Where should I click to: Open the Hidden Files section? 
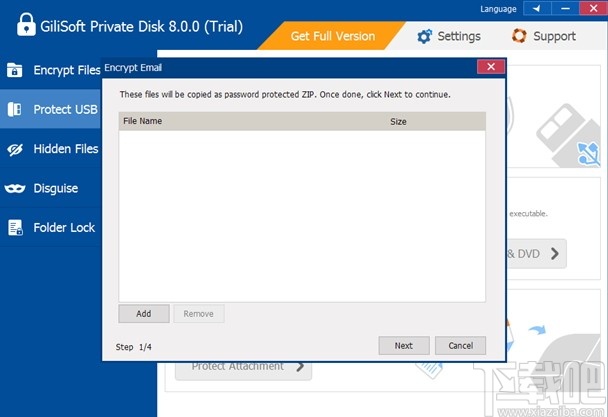click(x=50, y=149)
